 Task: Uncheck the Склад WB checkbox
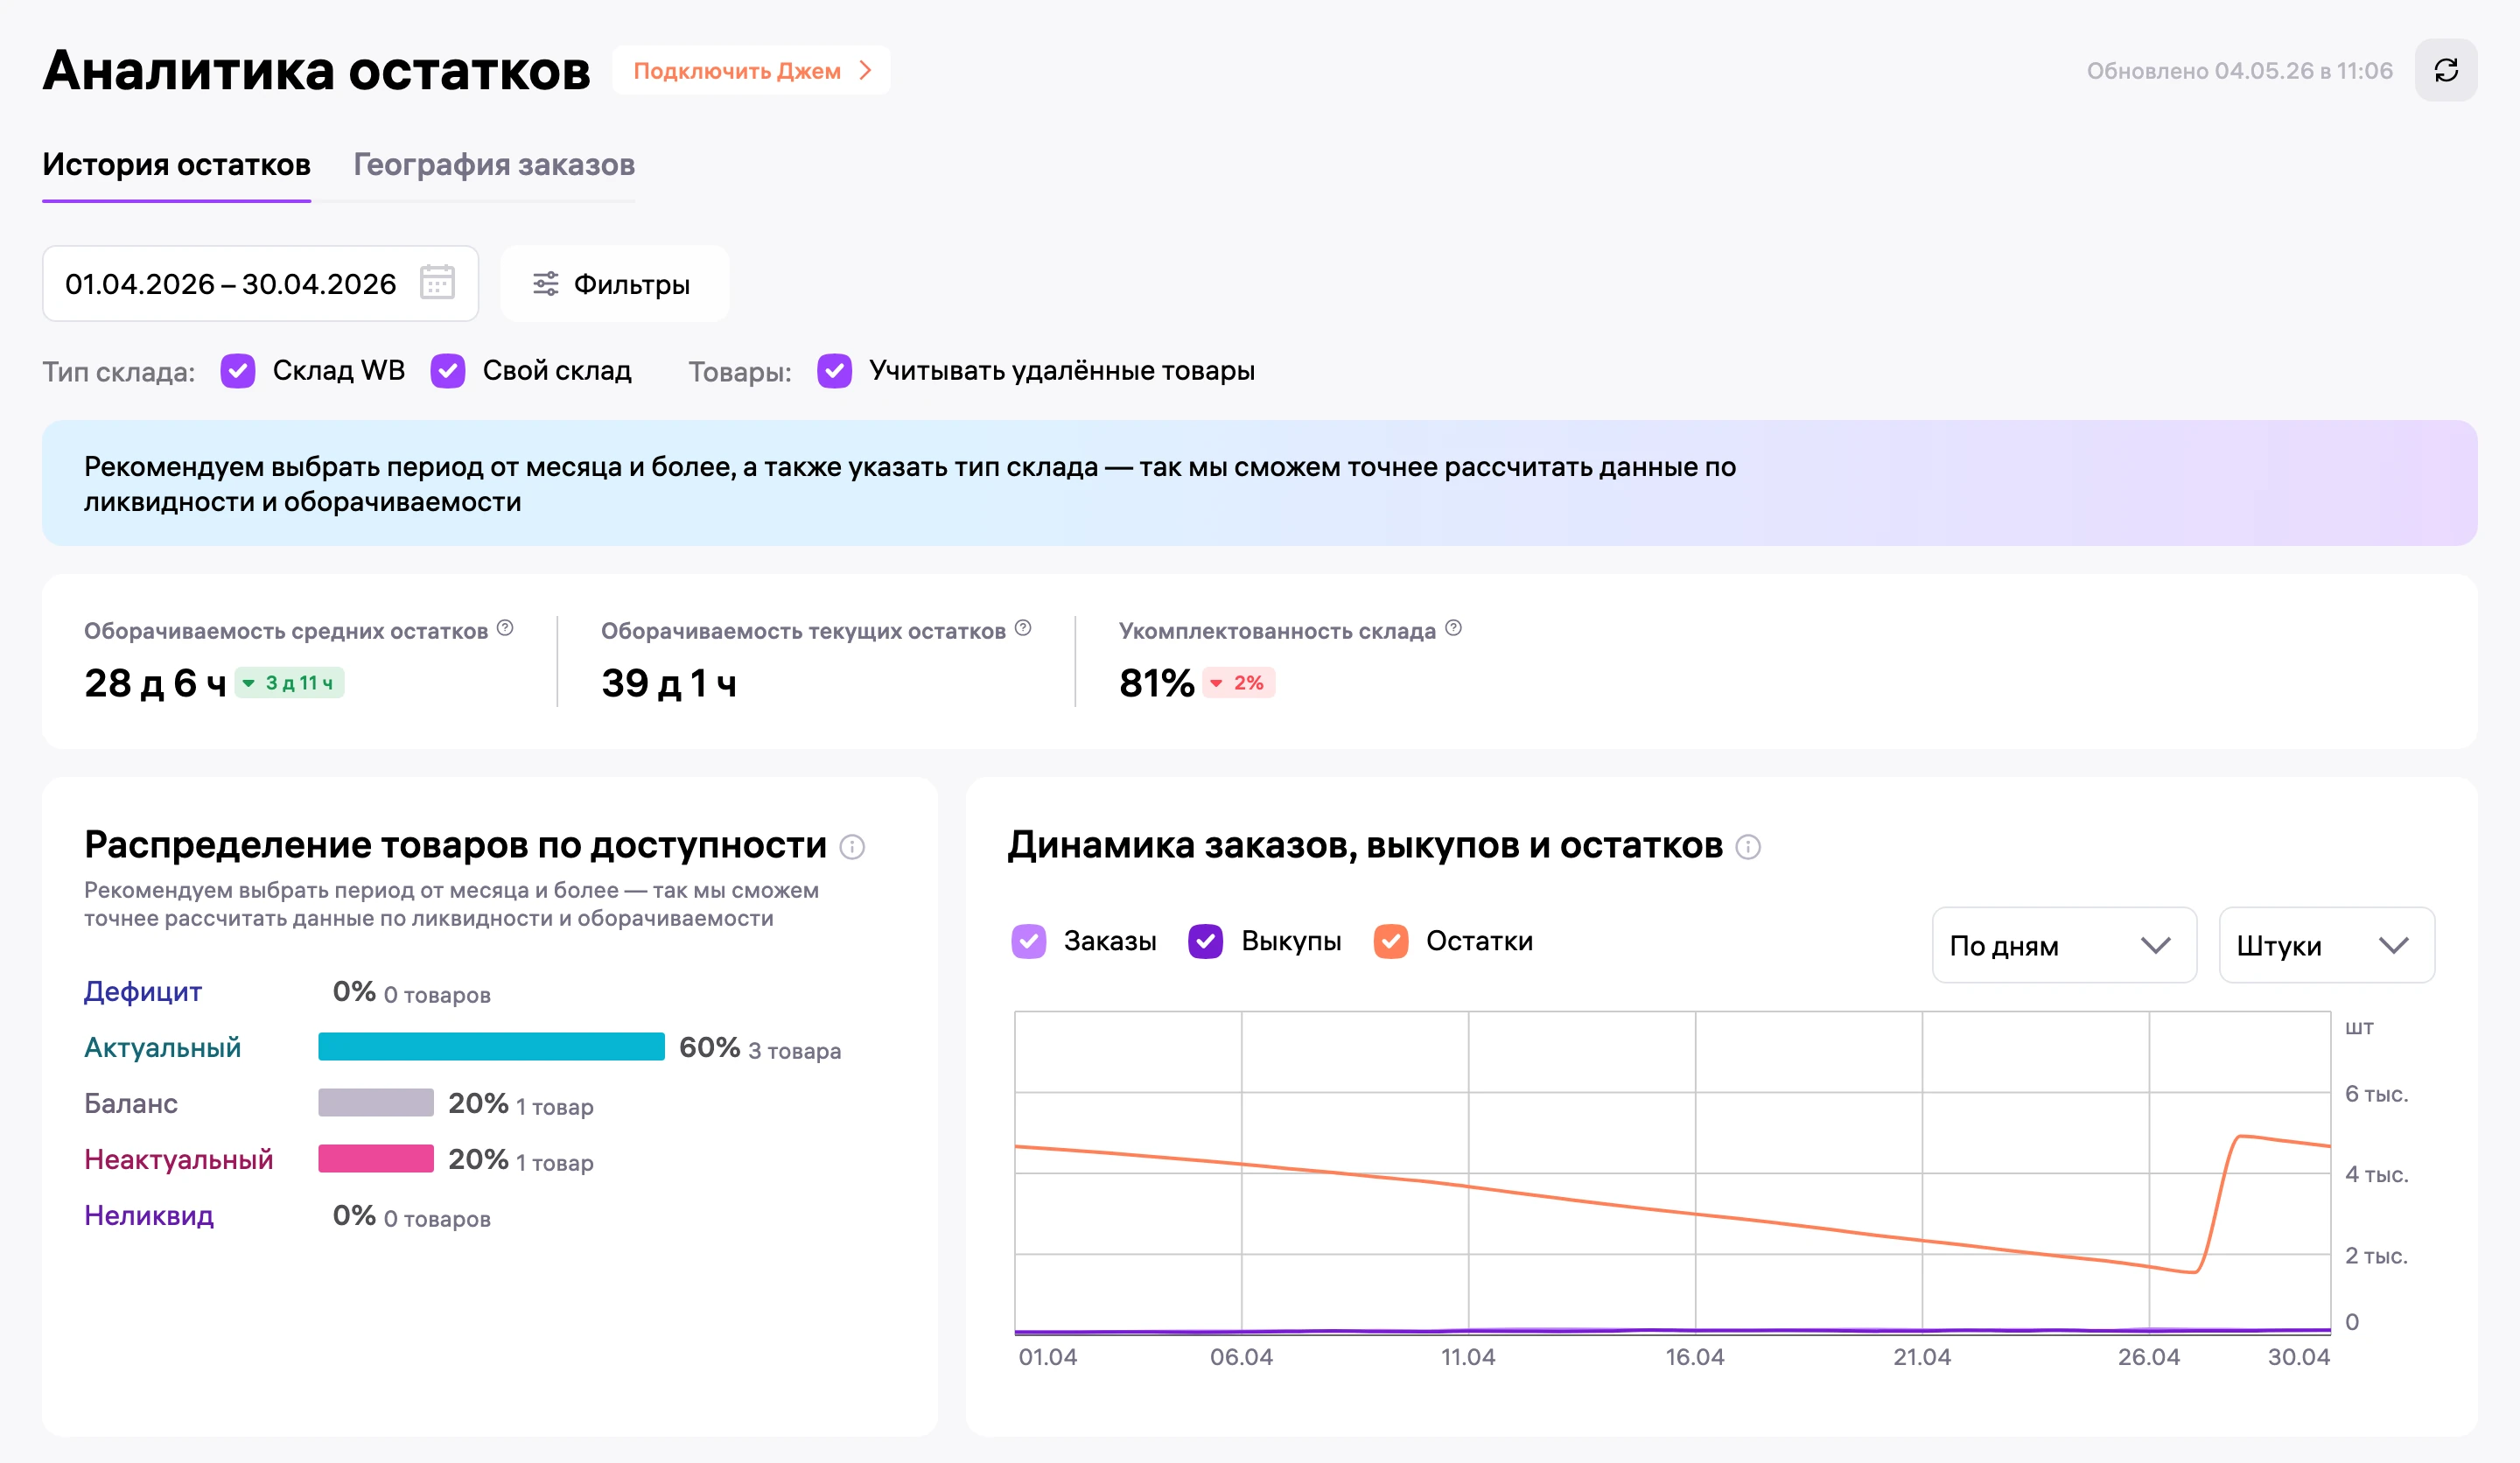point(238,370)
